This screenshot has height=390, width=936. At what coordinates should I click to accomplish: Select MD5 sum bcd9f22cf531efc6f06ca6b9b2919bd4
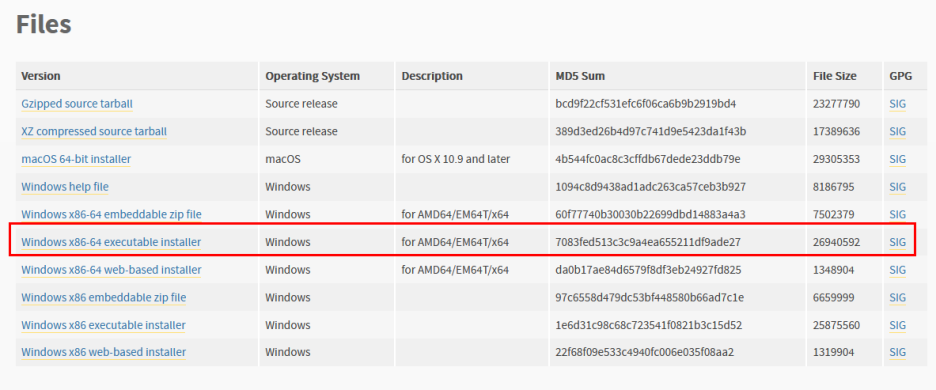pyautogui.click(x=646, y=104)
